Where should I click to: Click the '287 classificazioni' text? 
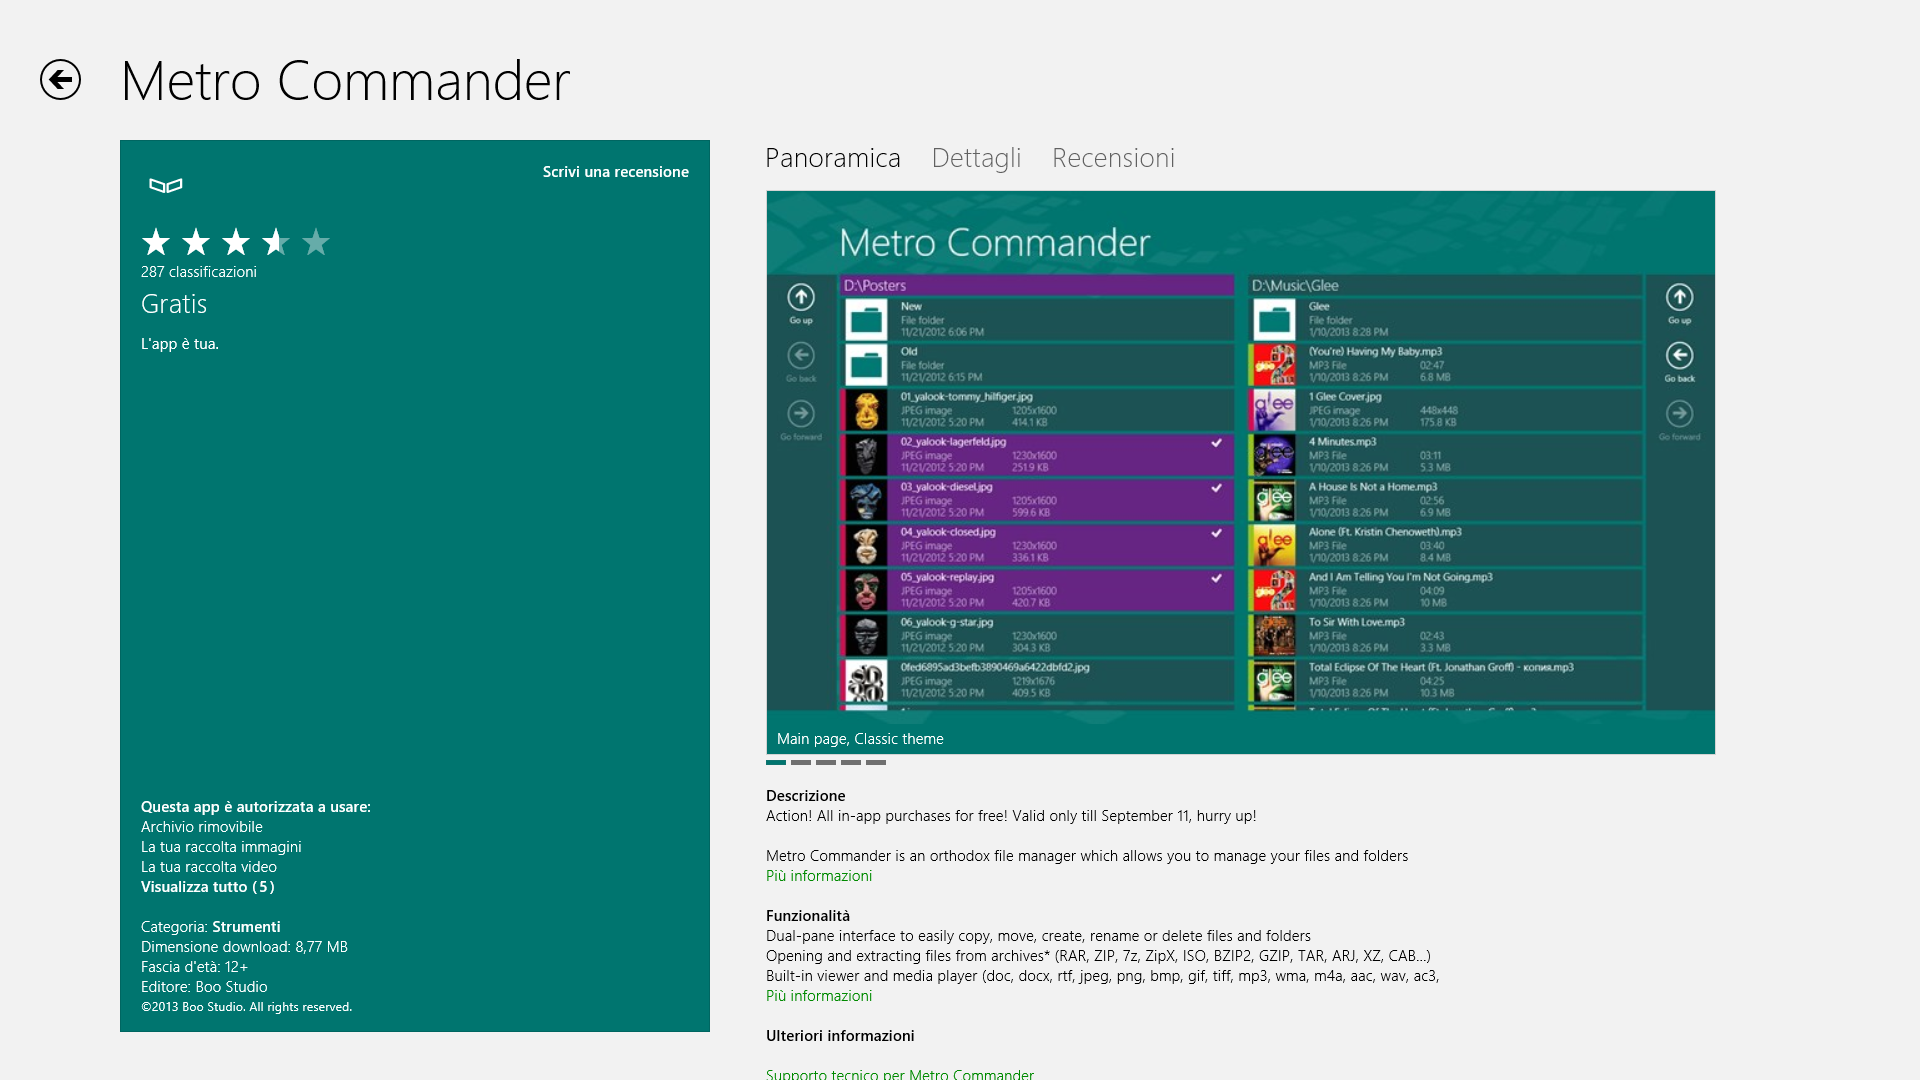pyautogui.click(x=199, y=272)
